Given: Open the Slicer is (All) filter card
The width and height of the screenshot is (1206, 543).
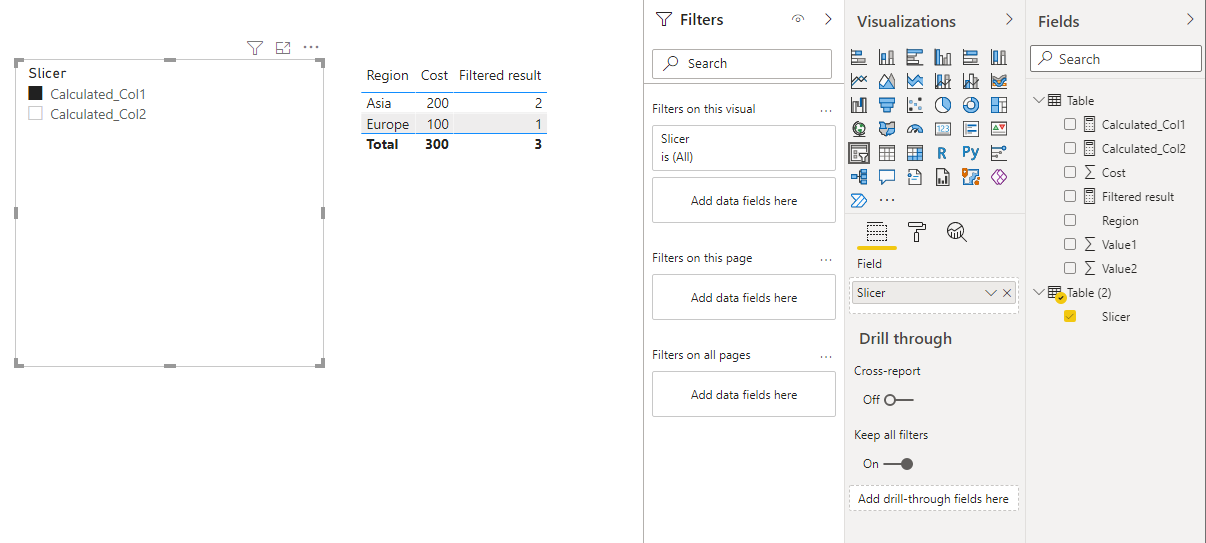Looking at the screenshot, I should [744, 148].
